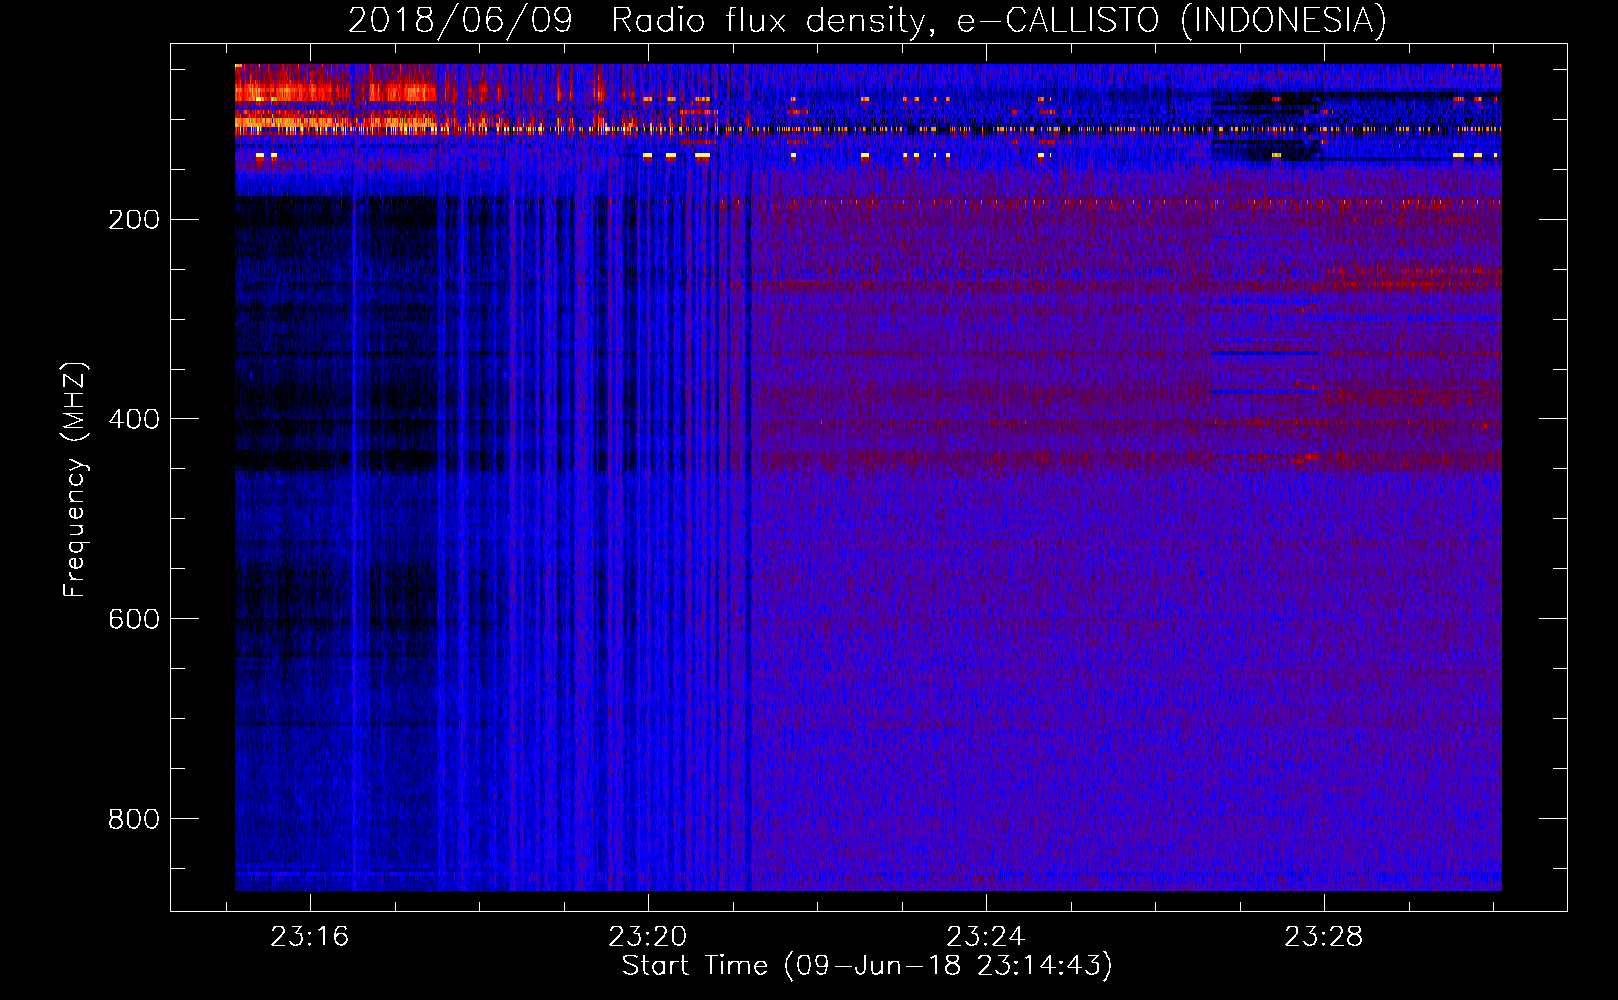Click the '200' frequency tick label
Viewport: 1618px width, 1000px height.
(134, 220)
